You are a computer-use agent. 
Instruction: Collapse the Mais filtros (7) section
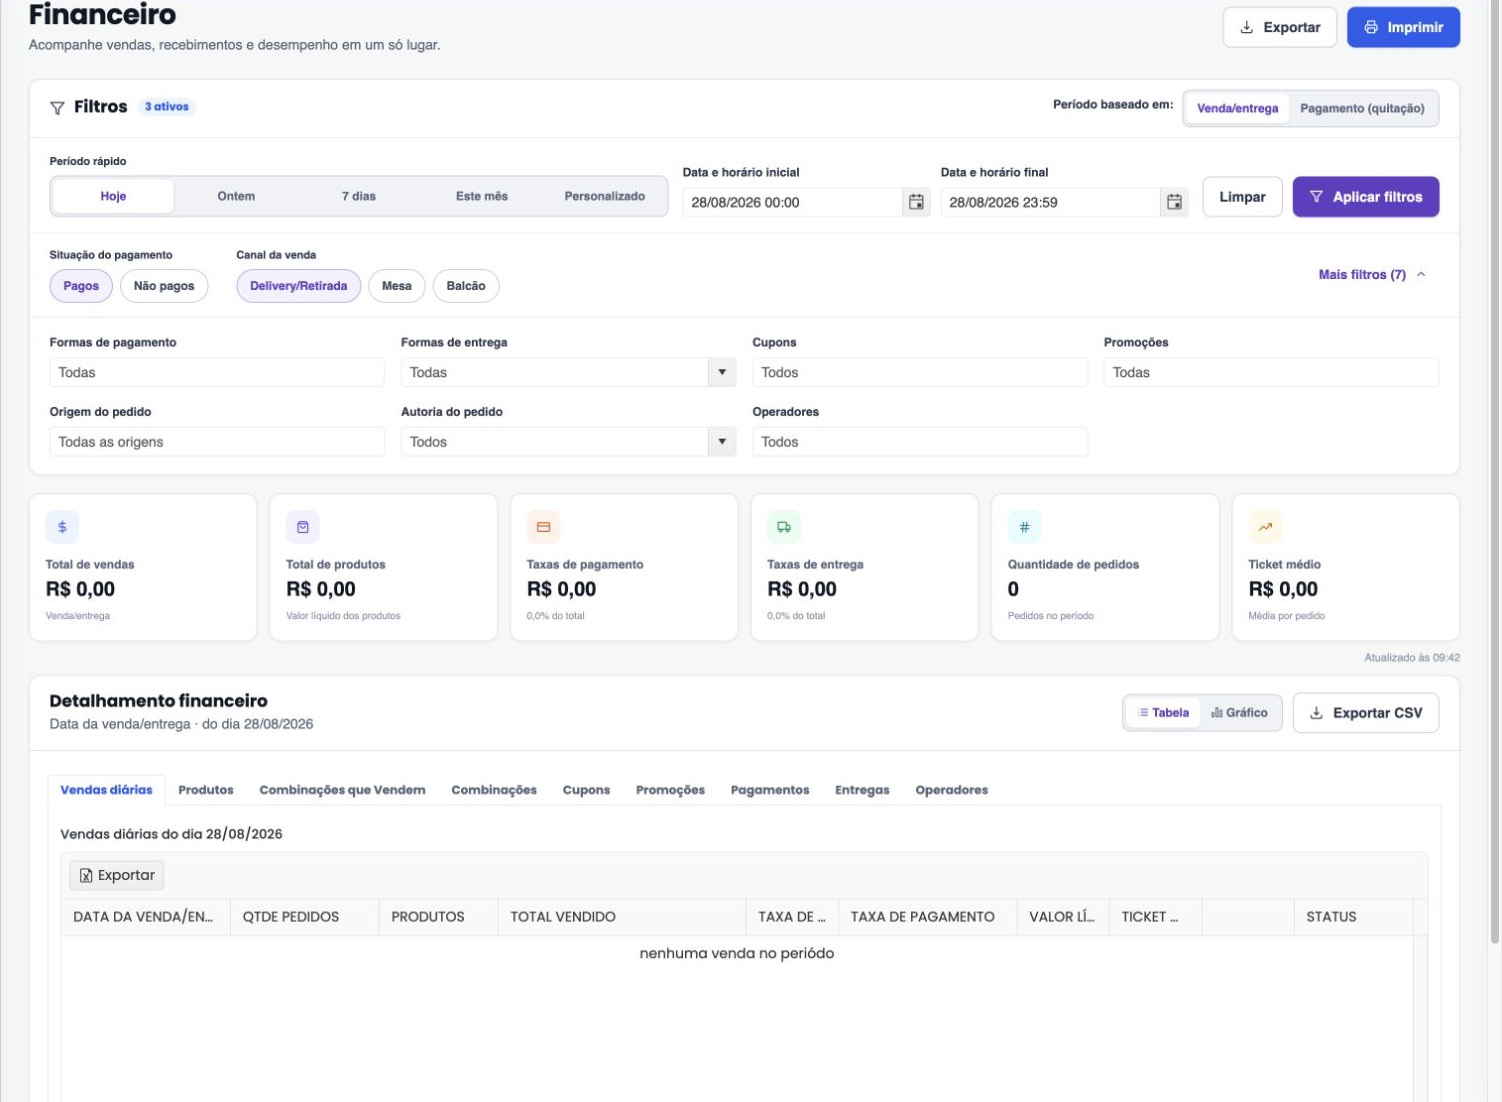point(1372,275)
